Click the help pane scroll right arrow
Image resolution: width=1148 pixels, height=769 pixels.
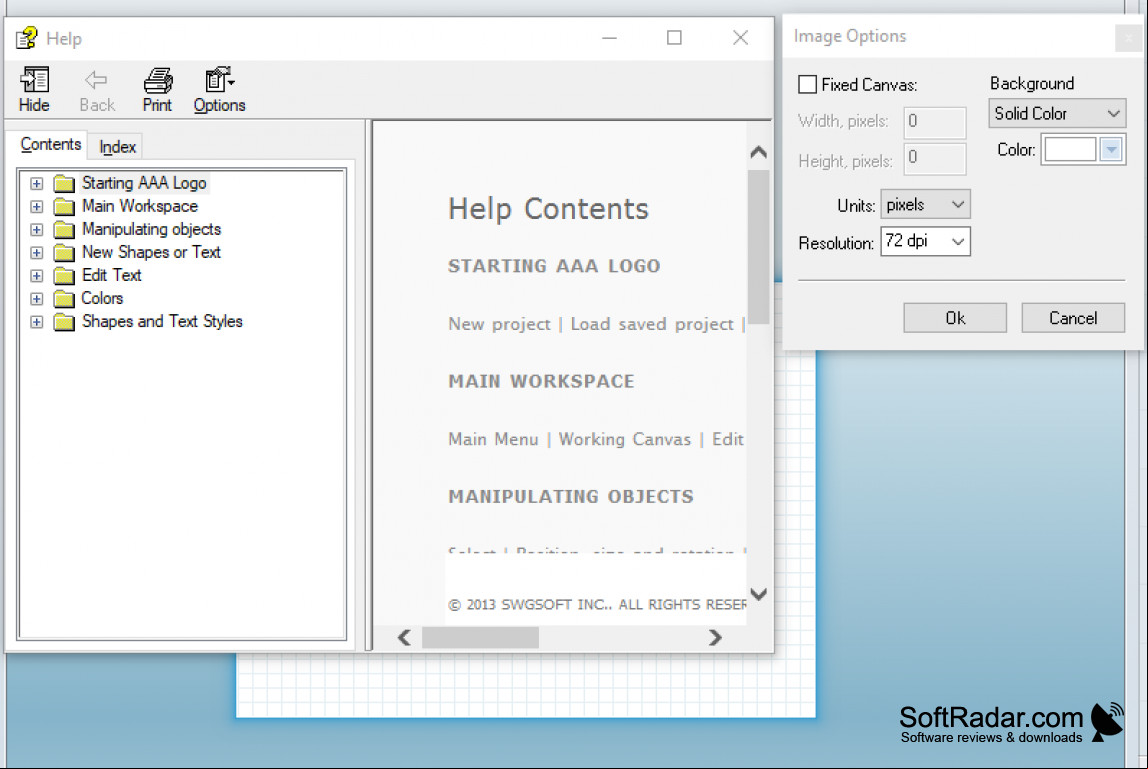(x=715, y=638)
